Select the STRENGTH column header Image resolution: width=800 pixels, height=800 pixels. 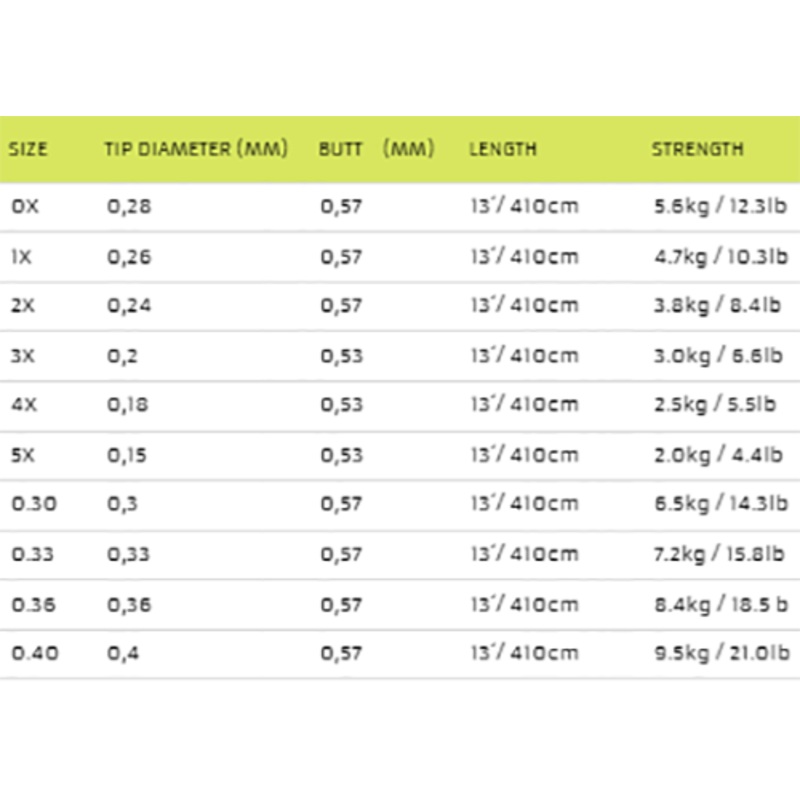pyautogui.click(x=697, y=150)
